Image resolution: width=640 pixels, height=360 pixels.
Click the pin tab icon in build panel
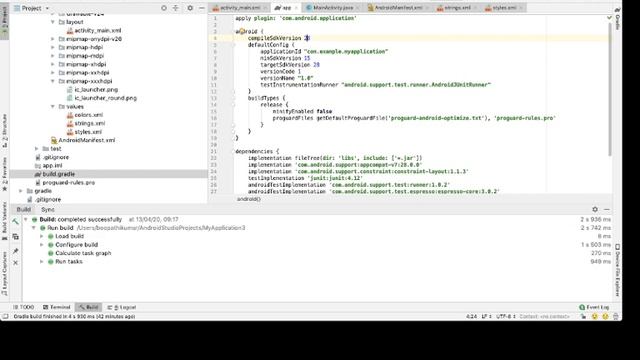tap(16, 251)
